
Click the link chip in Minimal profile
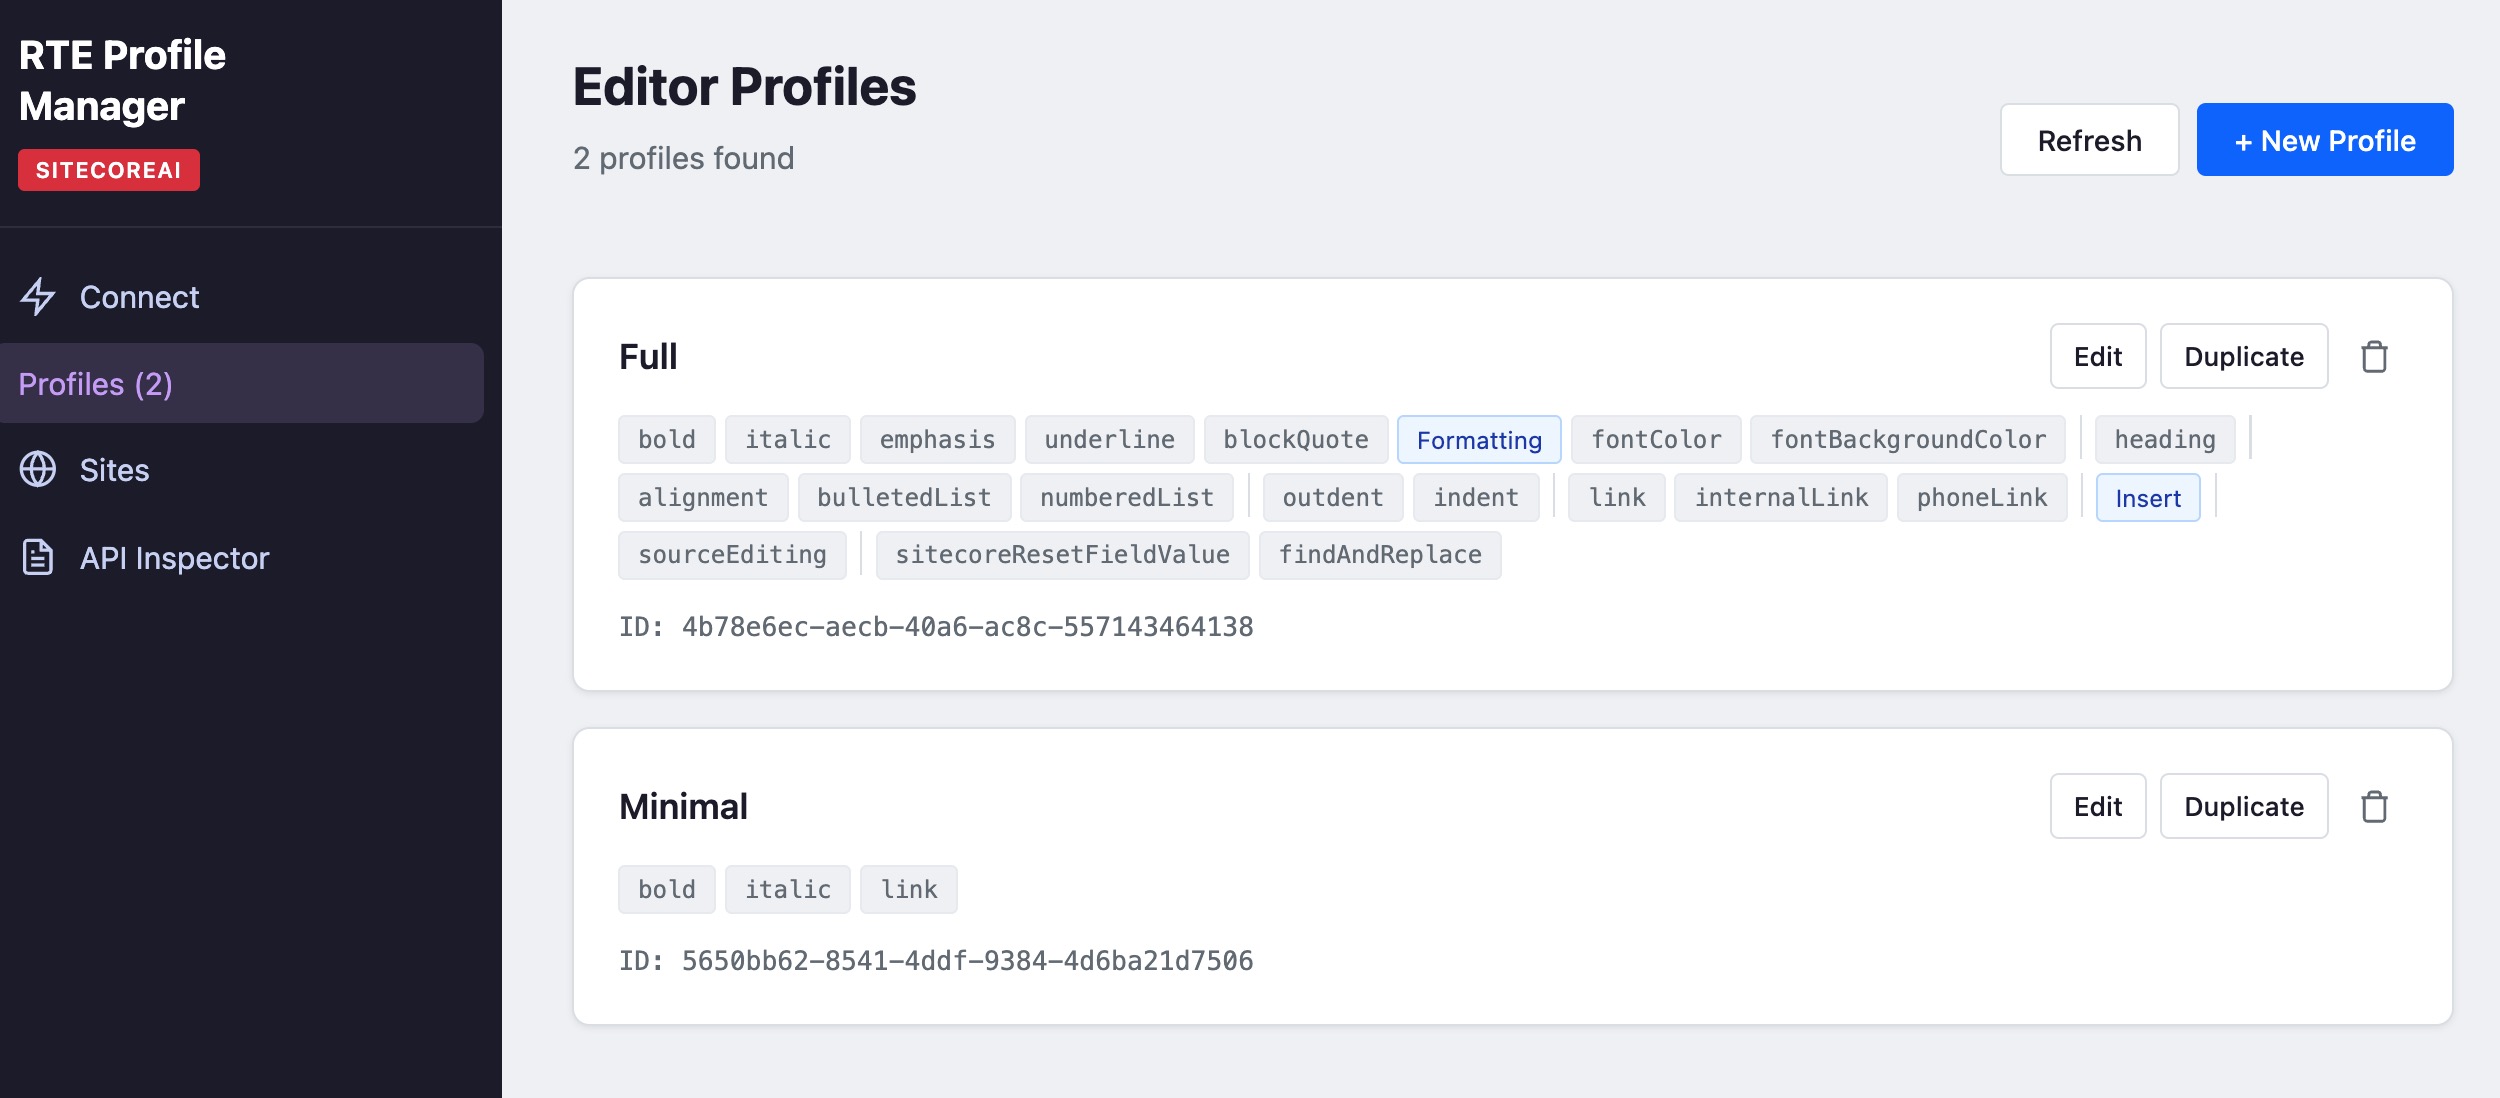908,888
